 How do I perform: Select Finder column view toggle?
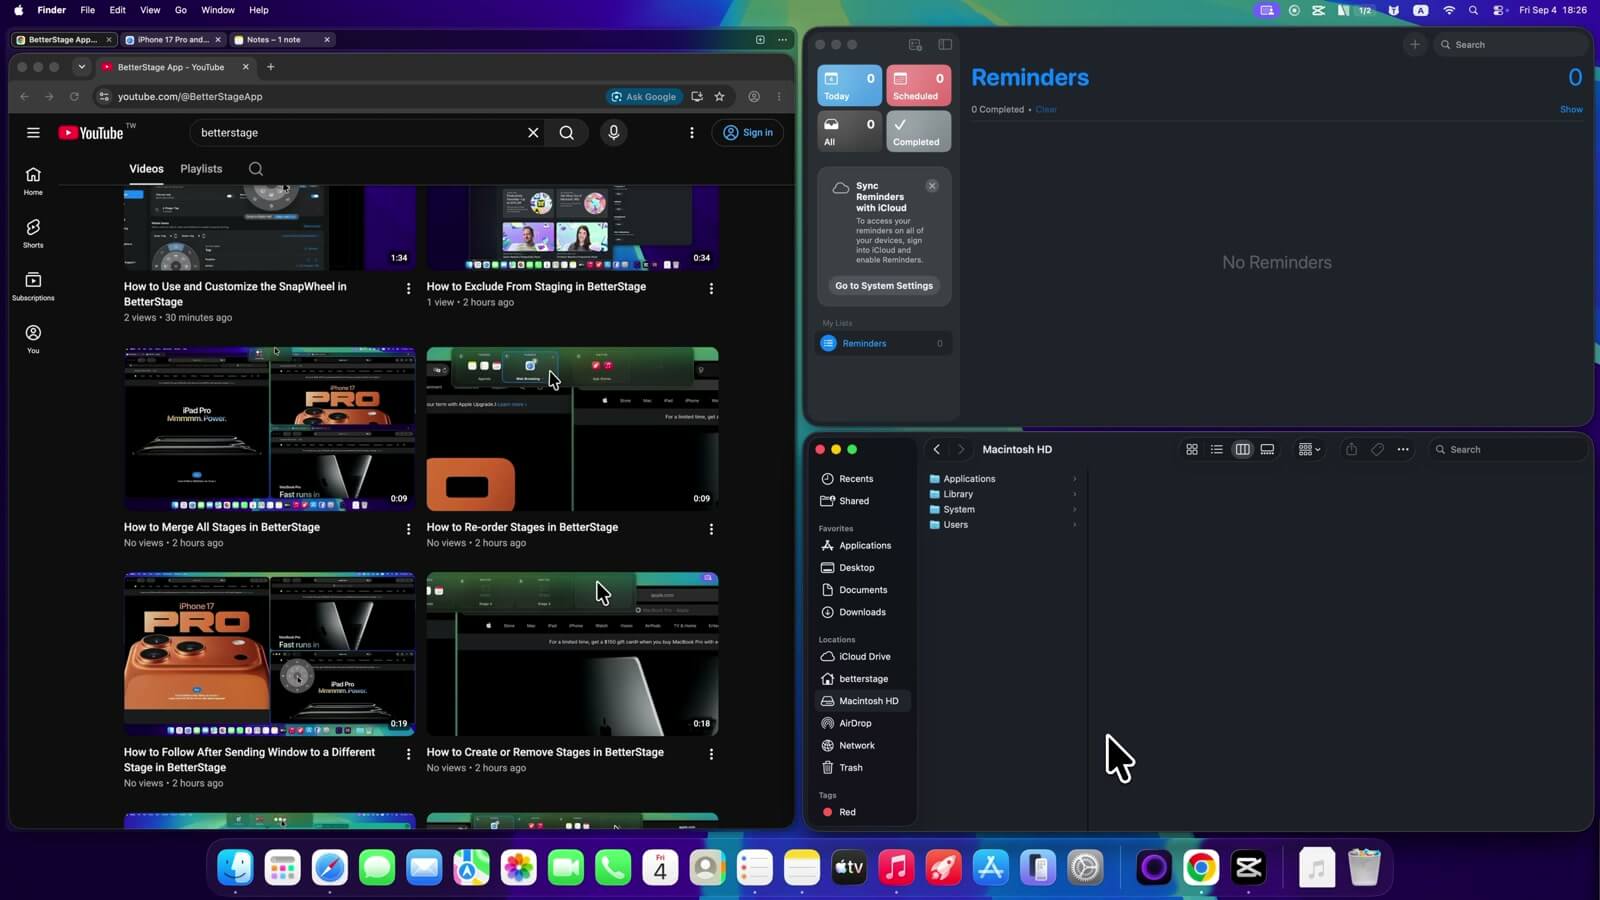pyautogui.click(x=1242, y=449)
